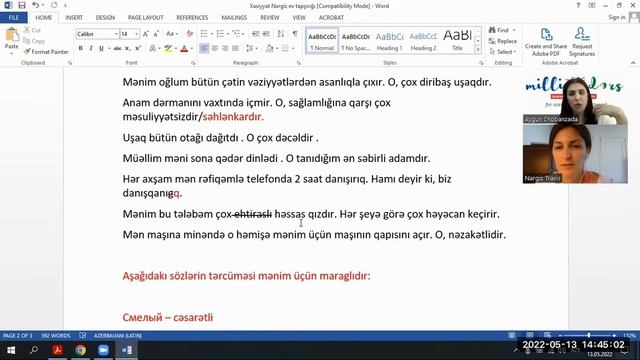
Task: Apply superscript formatting
Action: coord(138,49)
